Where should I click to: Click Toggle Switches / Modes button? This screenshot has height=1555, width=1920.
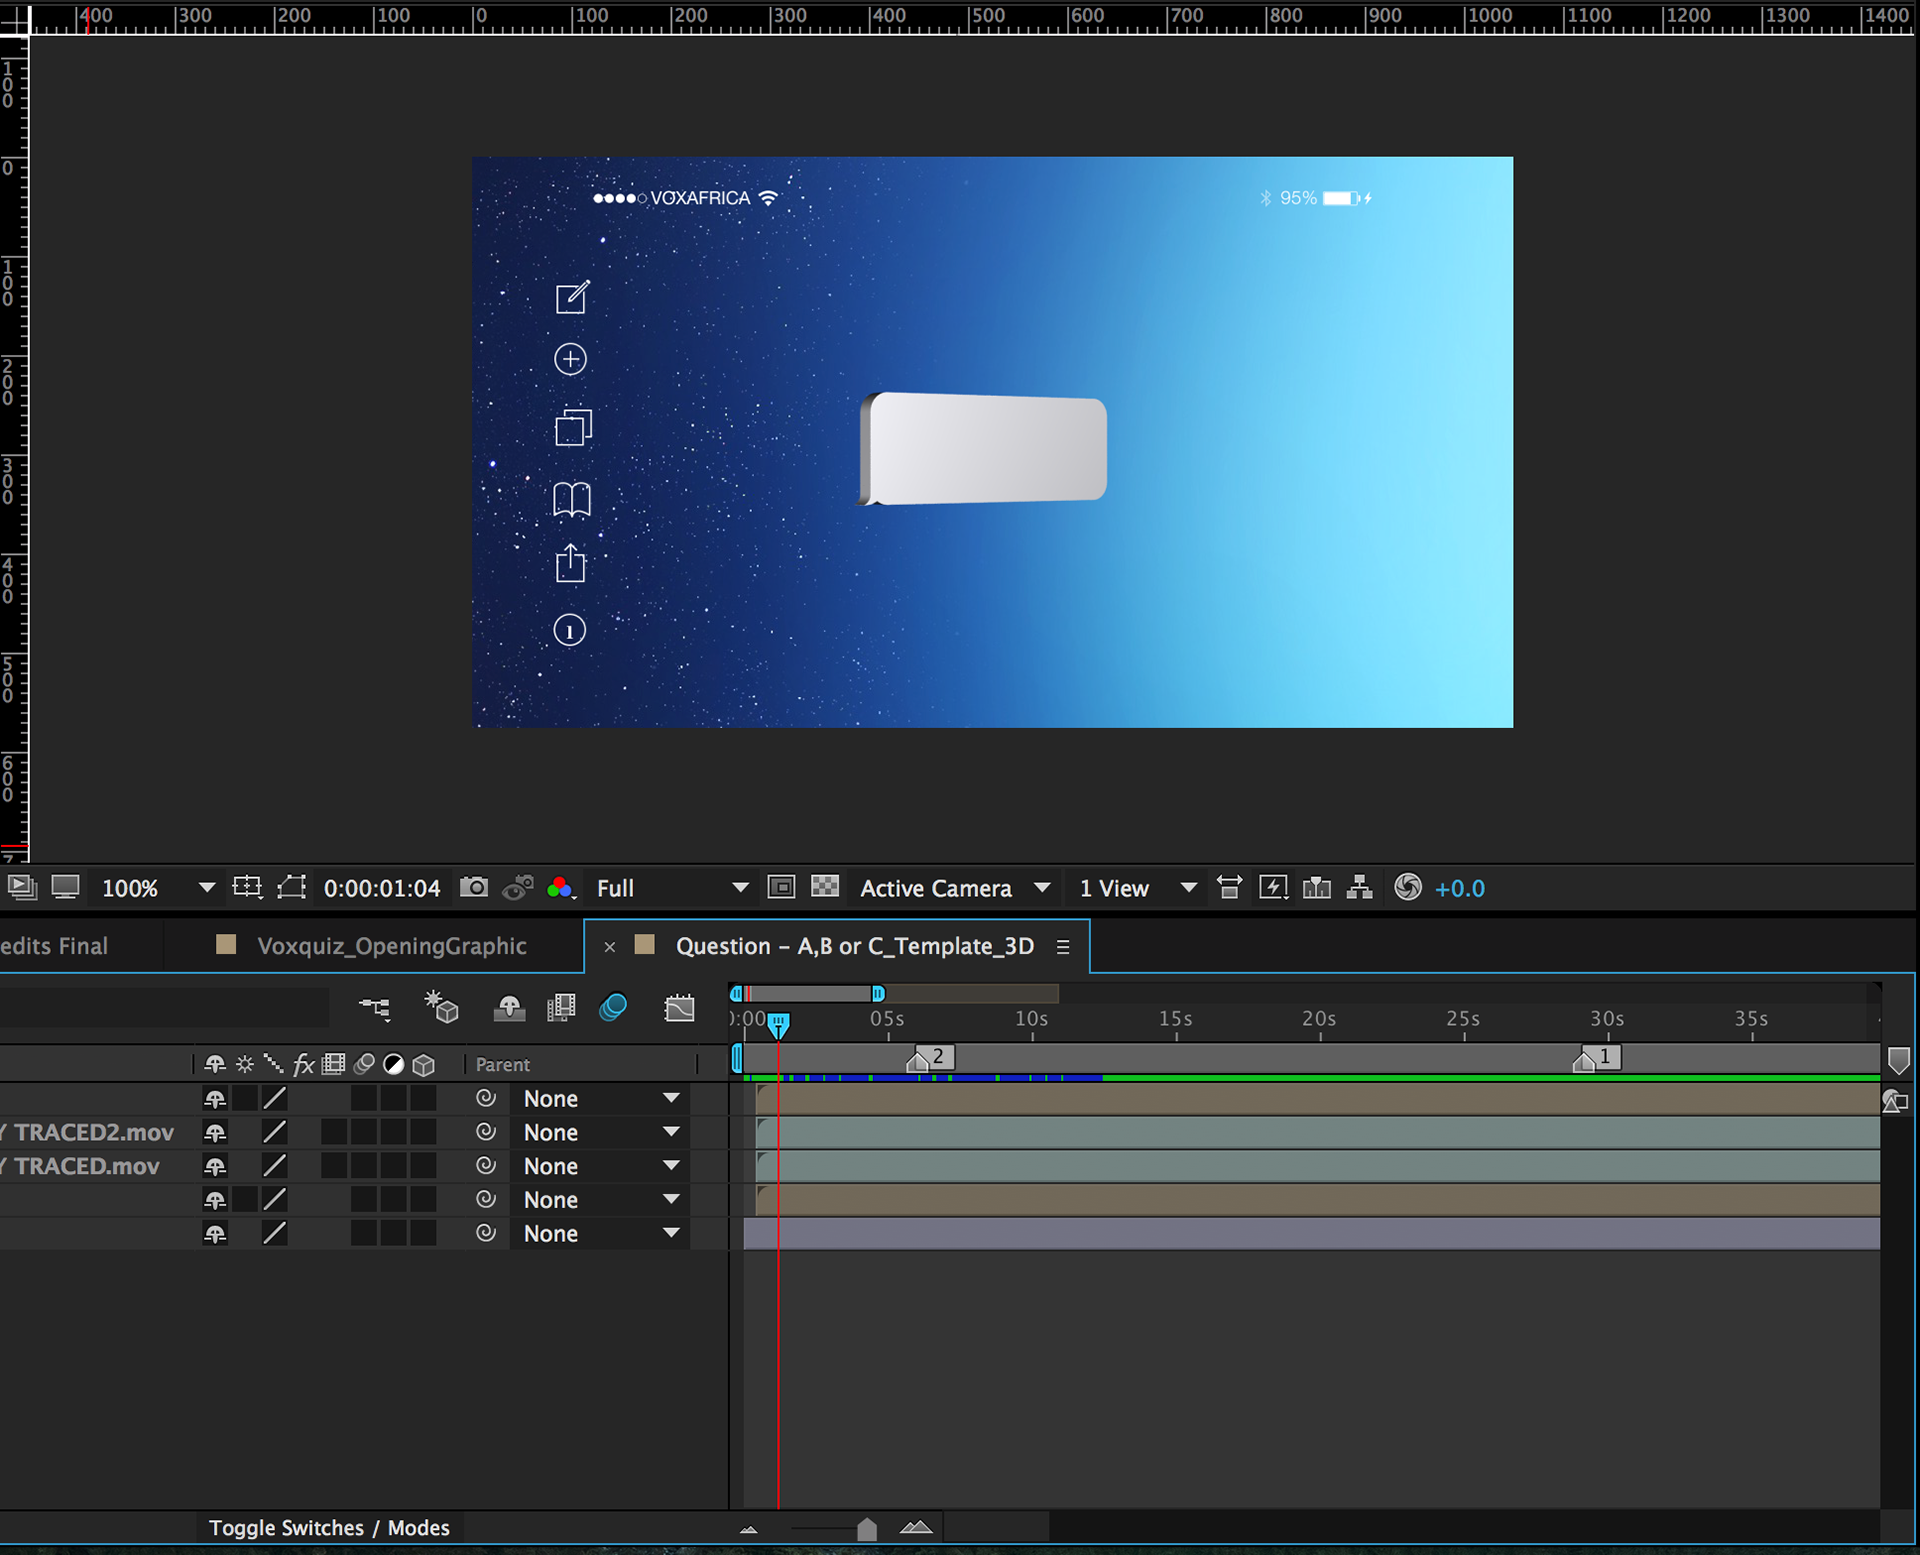pyautogui.click(x=329, y=1527)
